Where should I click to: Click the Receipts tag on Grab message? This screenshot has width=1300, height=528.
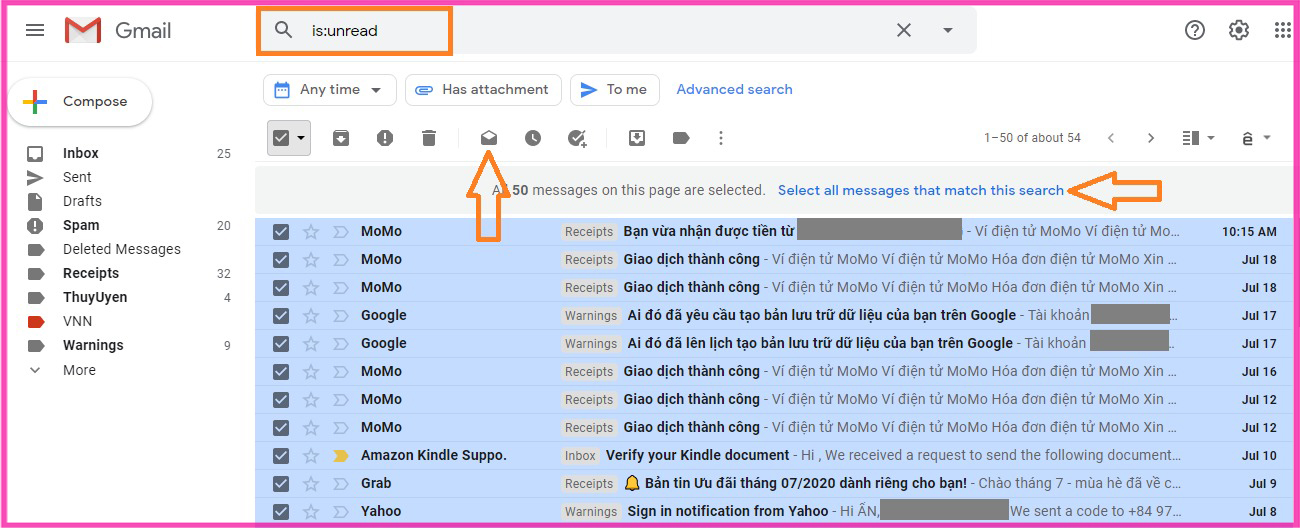click(x=589, y=483)
